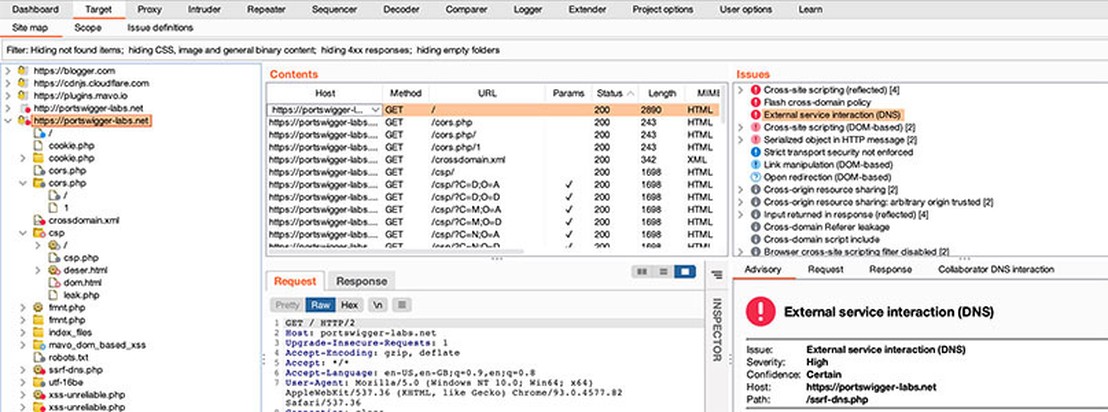This screenshot has width=1108, height=412.
Task: Select combined tabbed message layout
Action: coord(685,271)
